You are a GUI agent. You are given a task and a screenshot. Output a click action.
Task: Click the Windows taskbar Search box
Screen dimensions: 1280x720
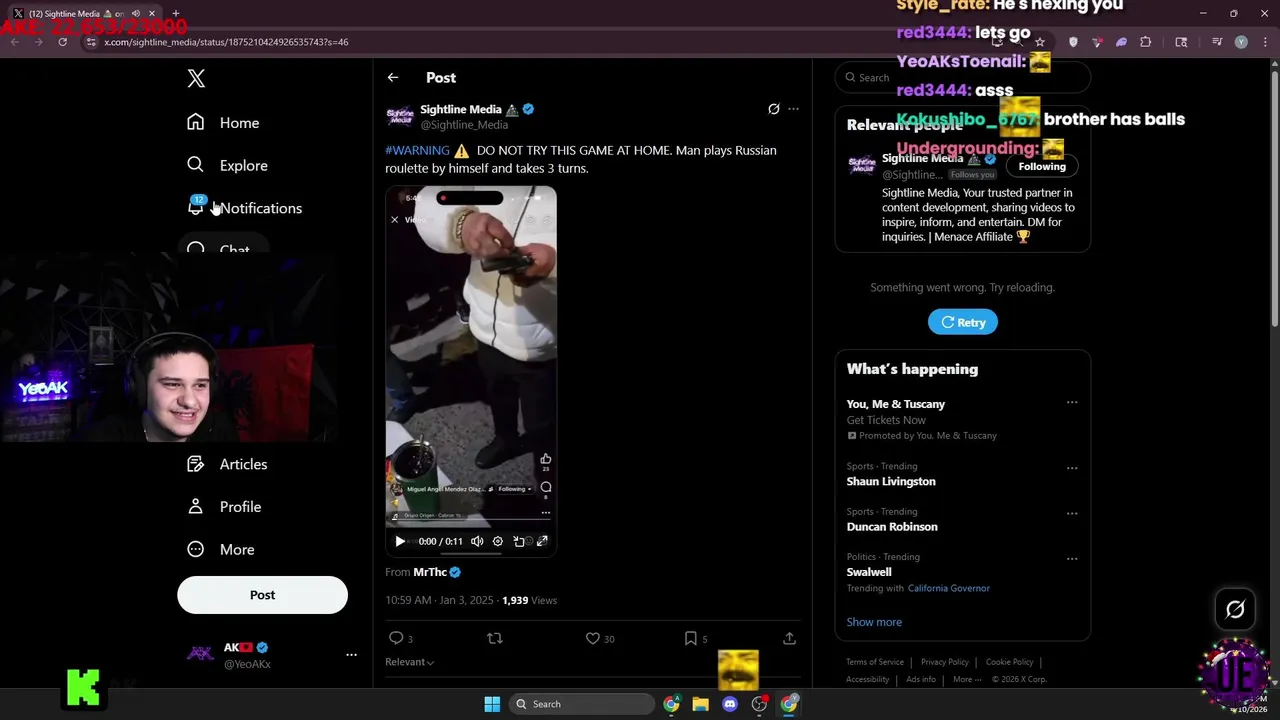(582, 704)
